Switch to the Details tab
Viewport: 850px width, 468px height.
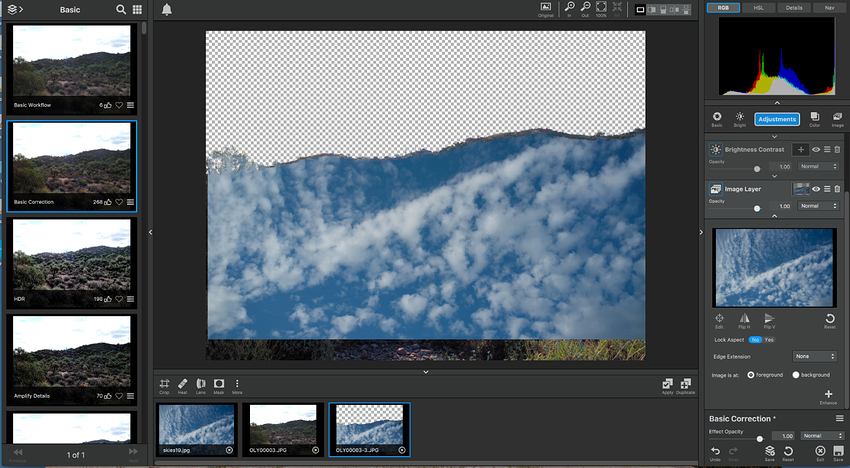(793, 7)
